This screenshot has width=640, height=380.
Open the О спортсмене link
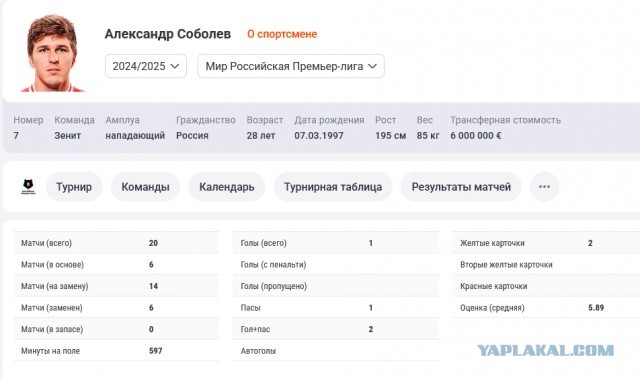[x=282, y=34]
